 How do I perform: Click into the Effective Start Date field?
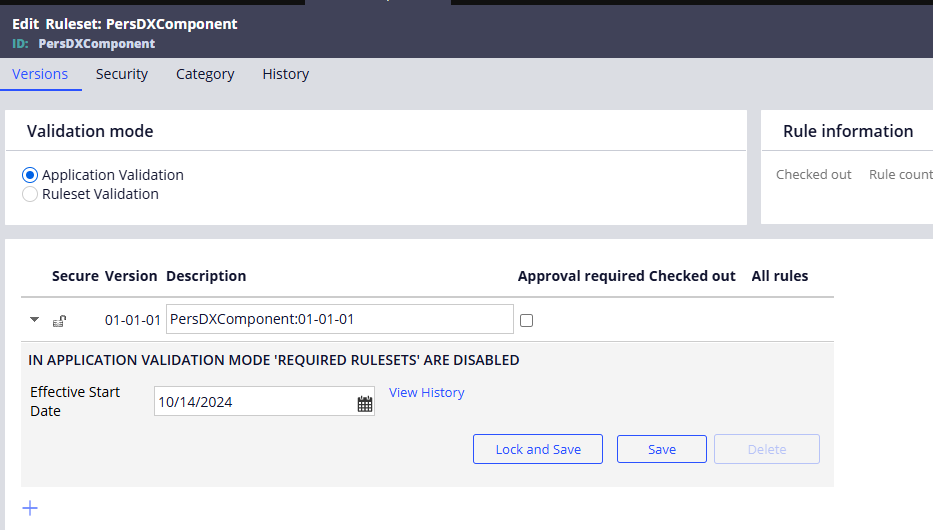click(255, 402)
